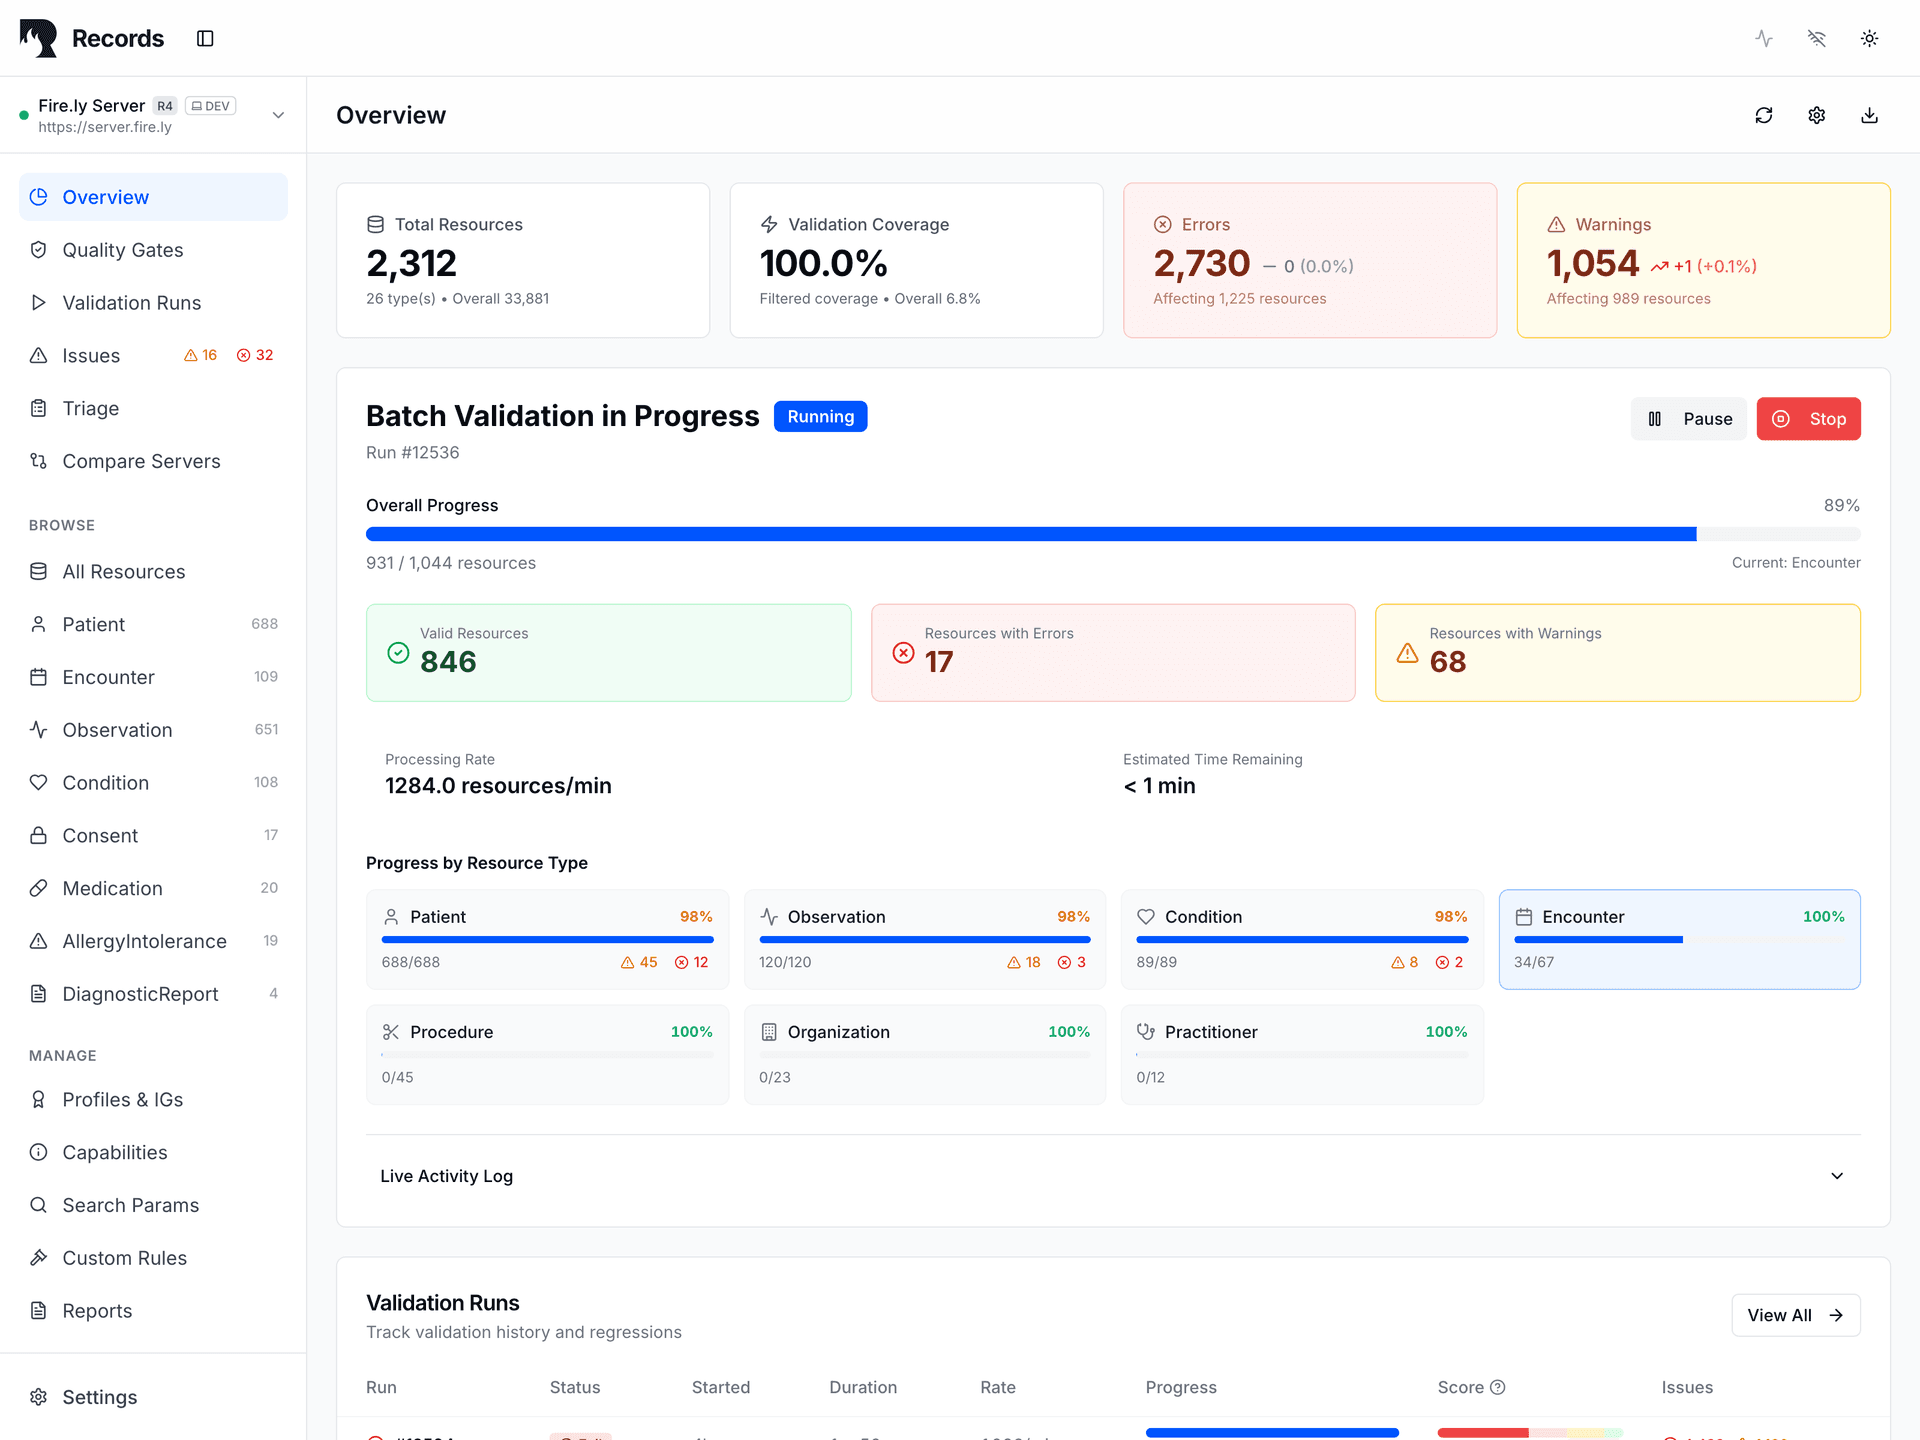The width and height of the screenshot is (1920, 1440).
Task: Open the activity monitor pulse icon
Action: (x=1764, y=38)
